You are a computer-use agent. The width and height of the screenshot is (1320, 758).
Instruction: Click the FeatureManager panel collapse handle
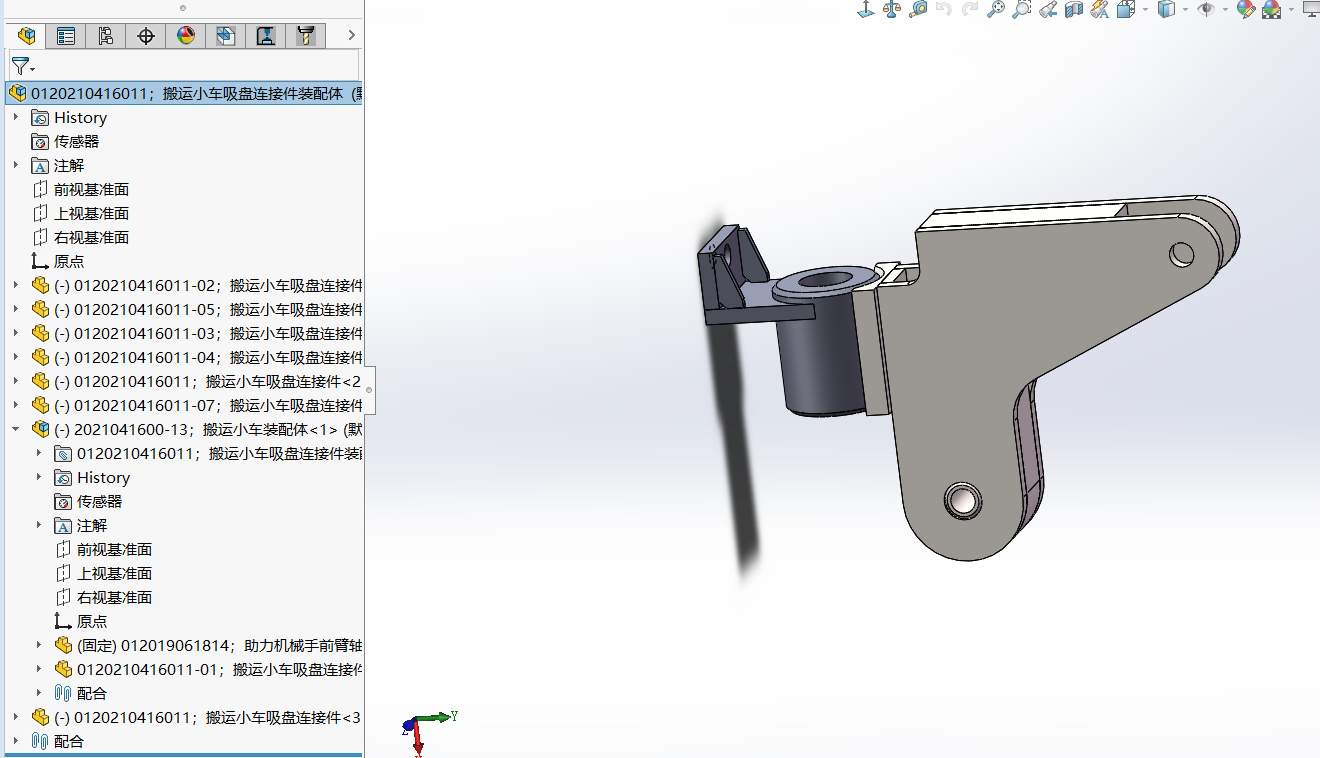point(369,390)
